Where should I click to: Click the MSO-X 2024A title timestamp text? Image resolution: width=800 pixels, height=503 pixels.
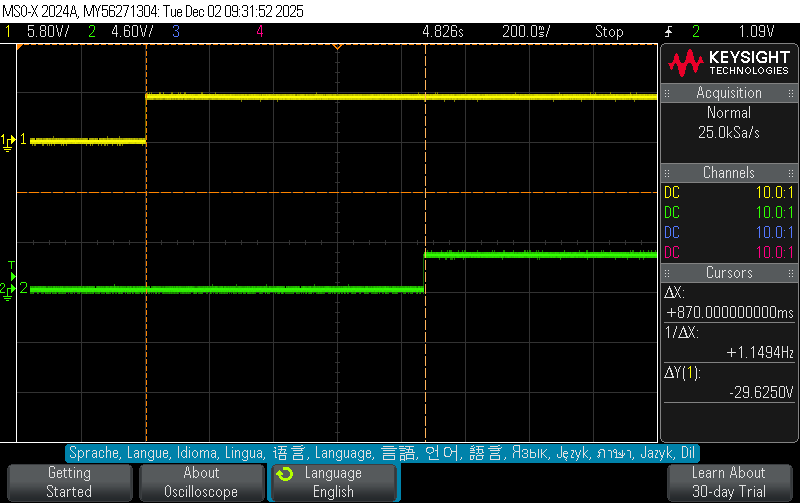[153, 11]
